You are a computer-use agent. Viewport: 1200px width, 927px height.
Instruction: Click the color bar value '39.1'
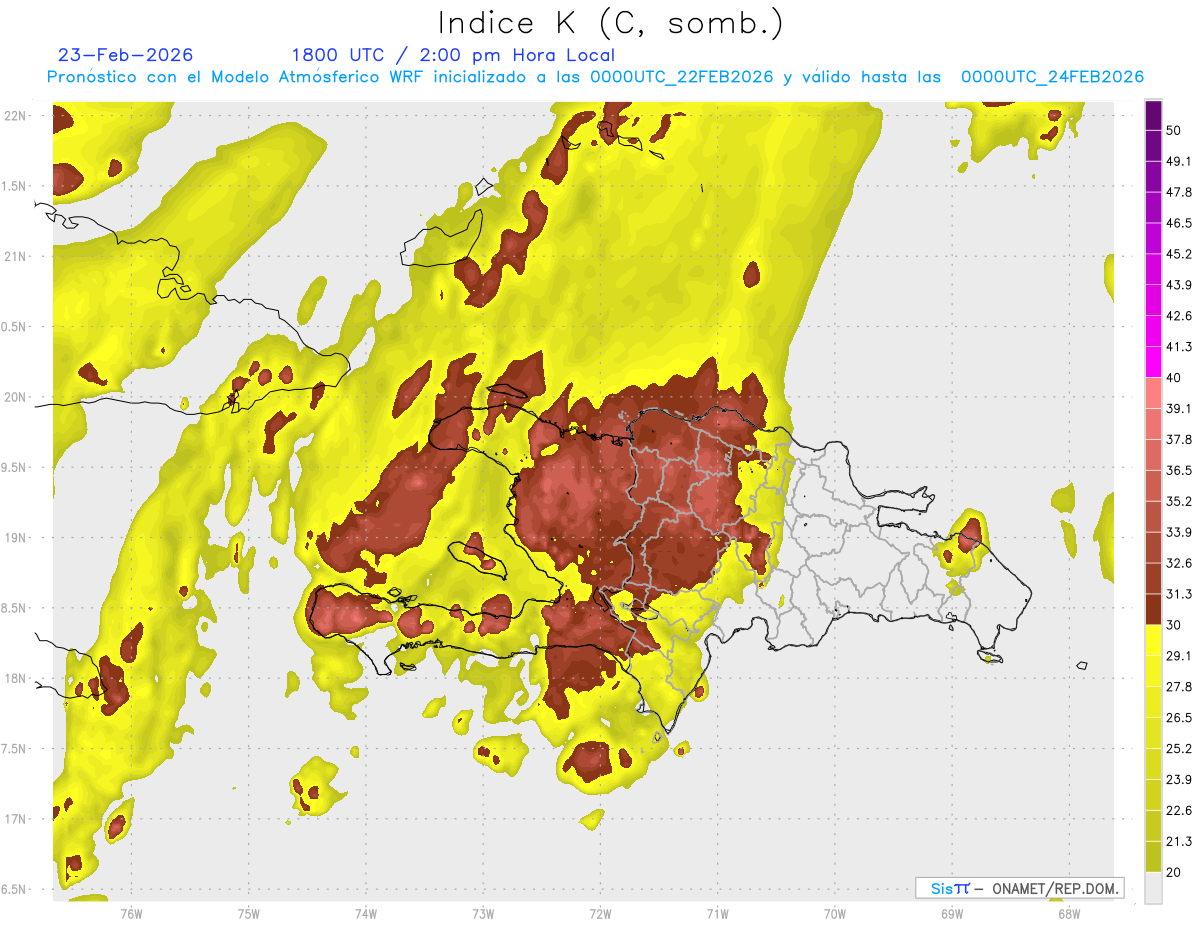tap(1179, 409)
